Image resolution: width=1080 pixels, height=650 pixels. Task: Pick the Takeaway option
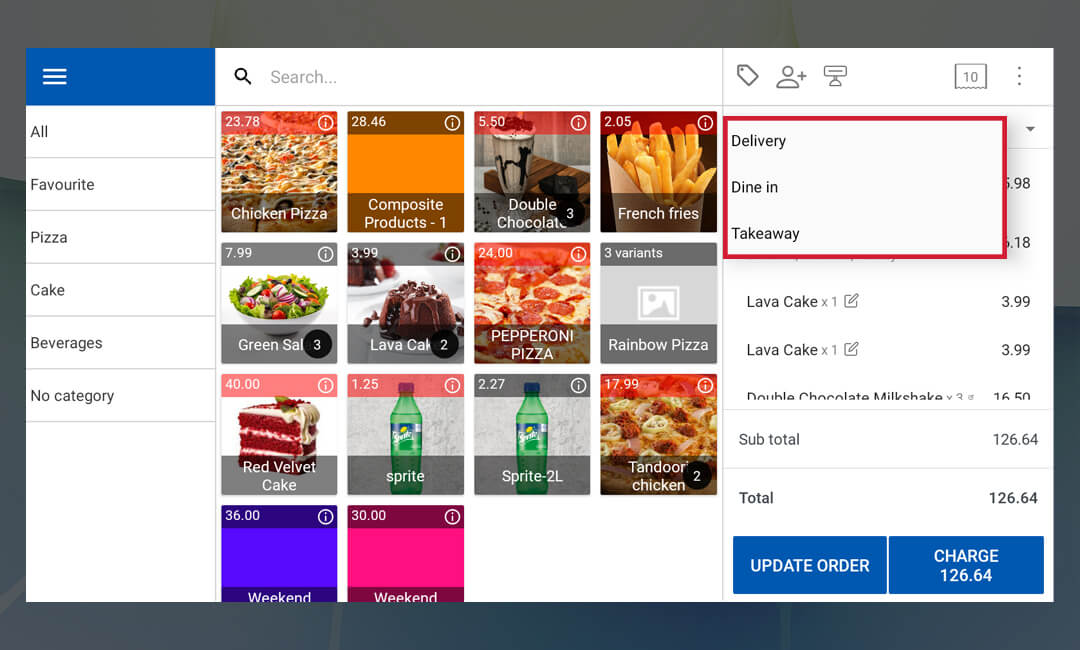[765, 234]
